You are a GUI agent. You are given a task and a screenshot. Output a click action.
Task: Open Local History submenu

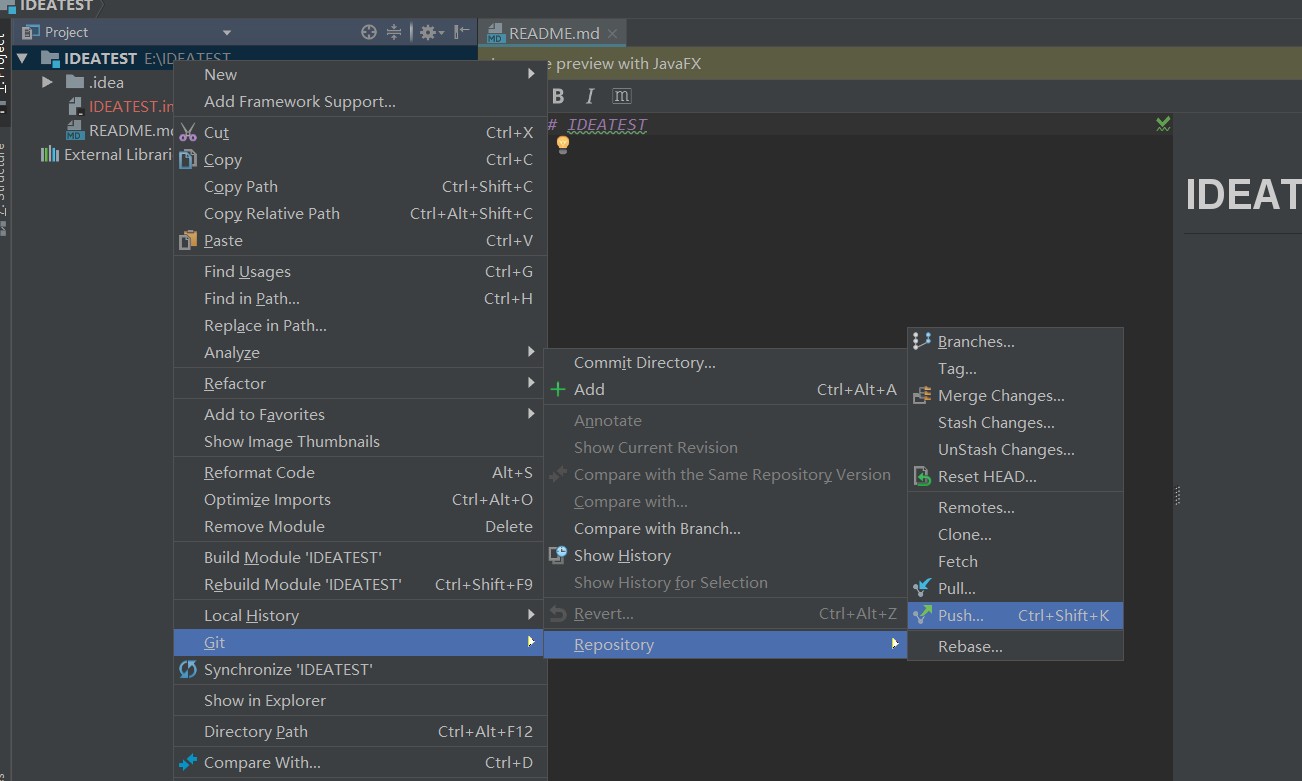(360, 615)
